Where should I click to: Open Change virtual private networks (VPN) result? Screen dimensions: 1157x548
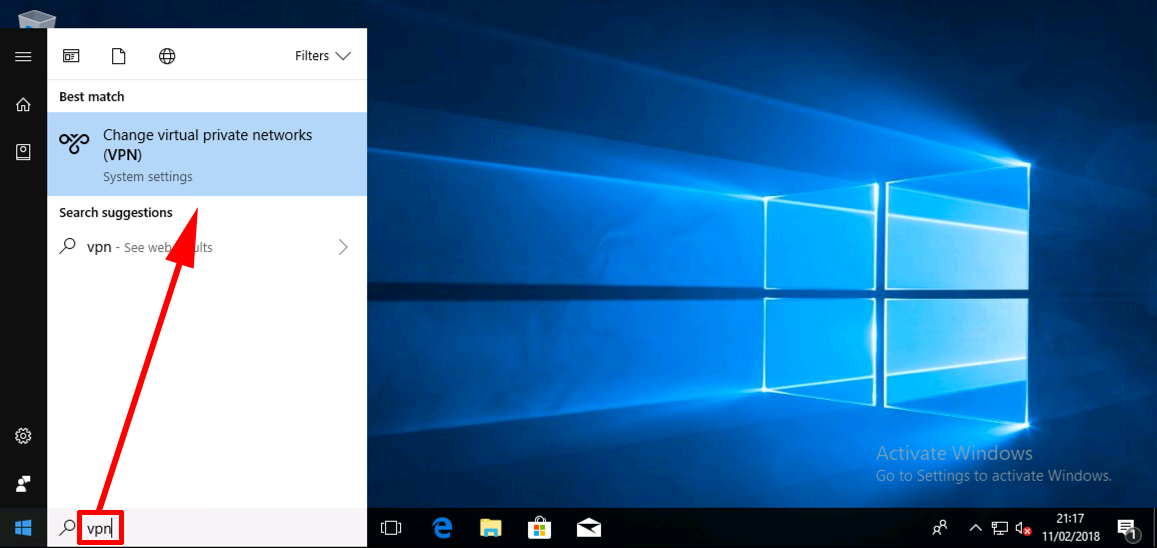pos(207,154)
